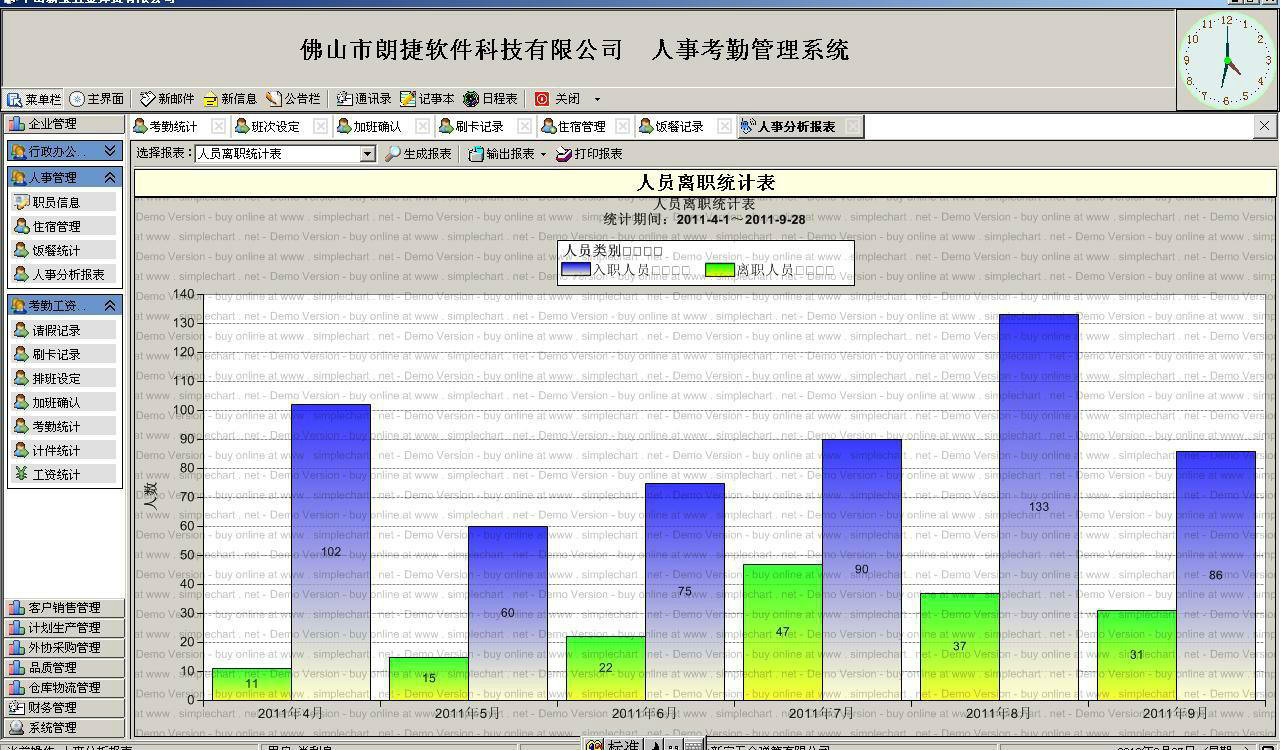This screenshot has height=750, width=1280.
Task: Close the 饭餐记录 tab
Action: tap(724, 126)
